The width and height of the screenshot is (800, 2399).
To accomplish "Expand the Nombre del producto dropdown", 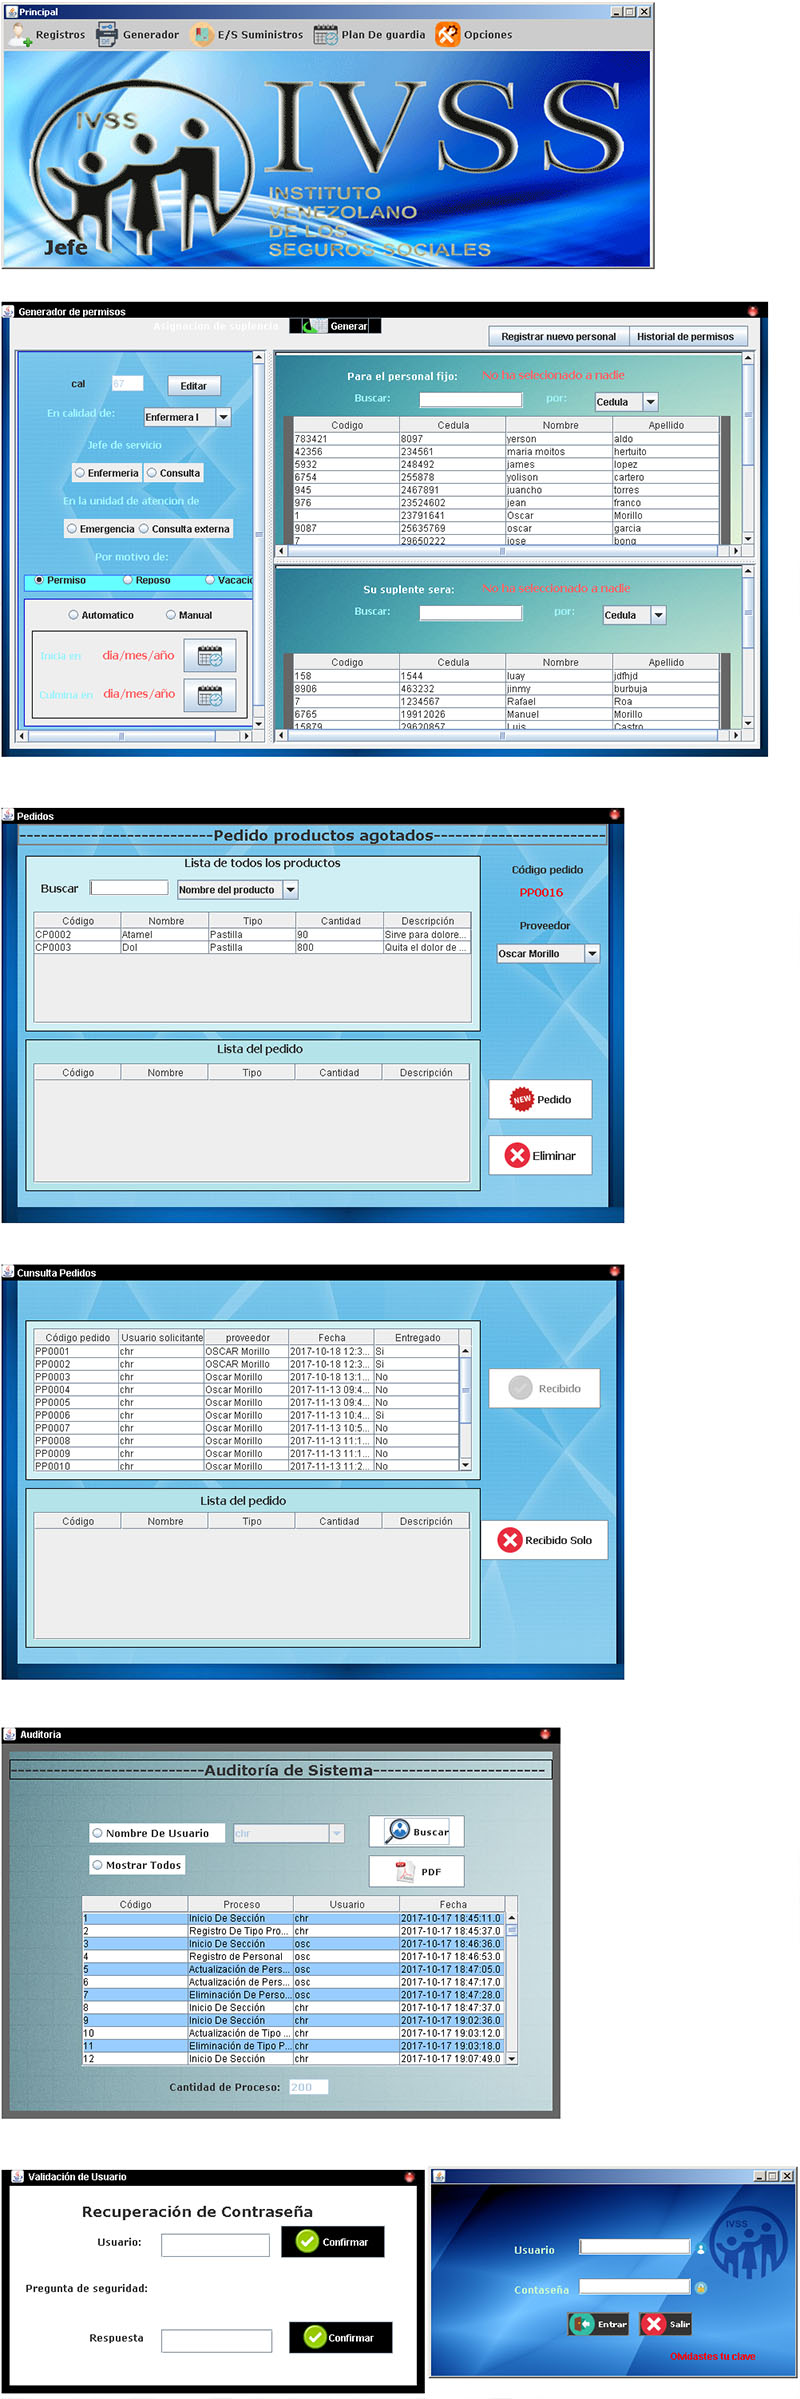I will point(290,889).
